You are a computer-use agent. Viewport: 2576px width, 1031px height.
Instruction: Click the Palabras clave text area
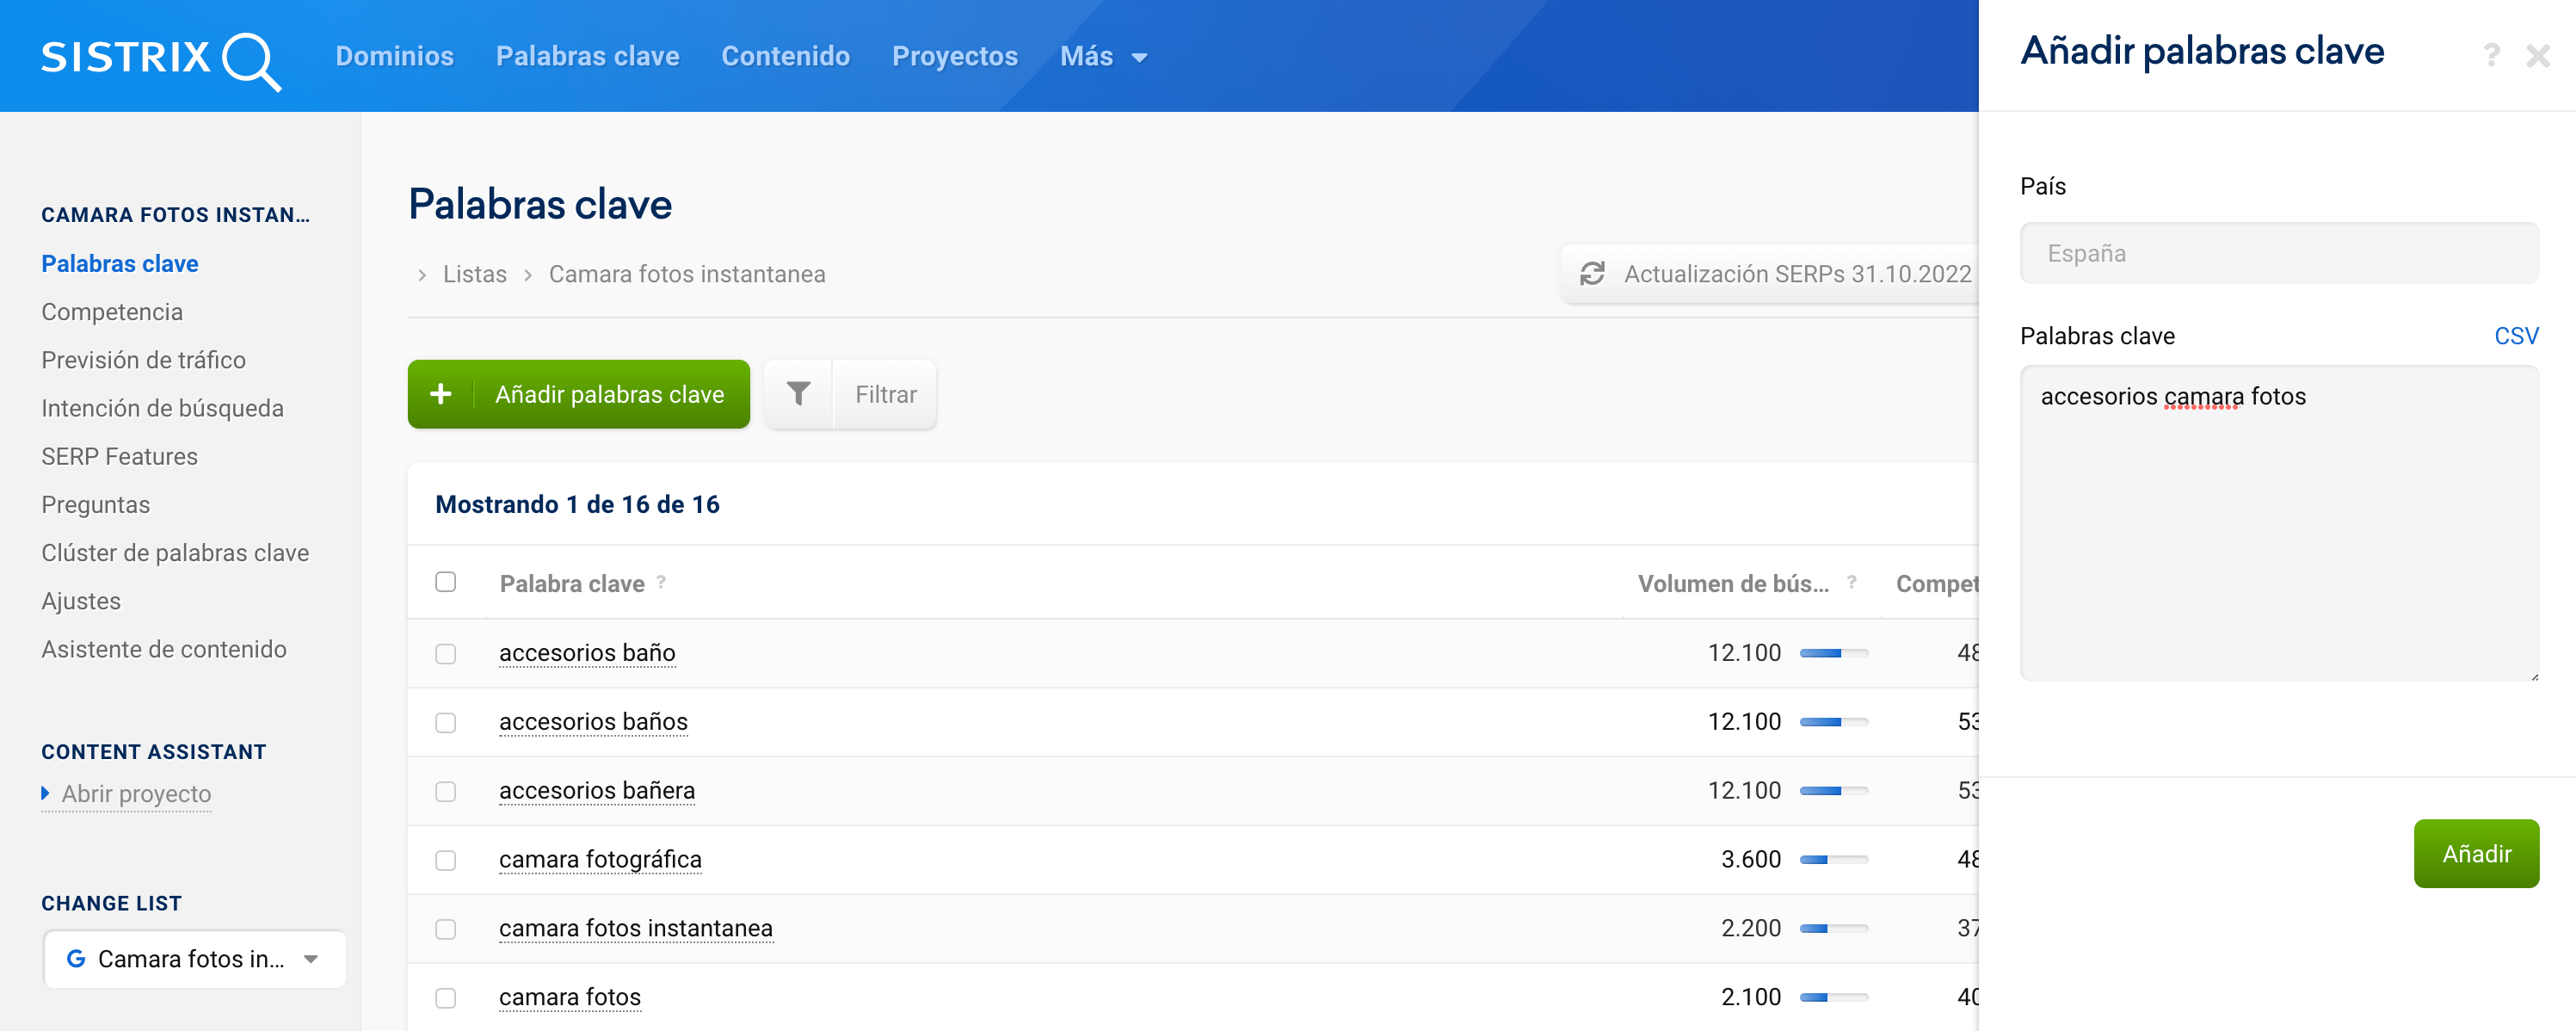(x=2278, y=523)
